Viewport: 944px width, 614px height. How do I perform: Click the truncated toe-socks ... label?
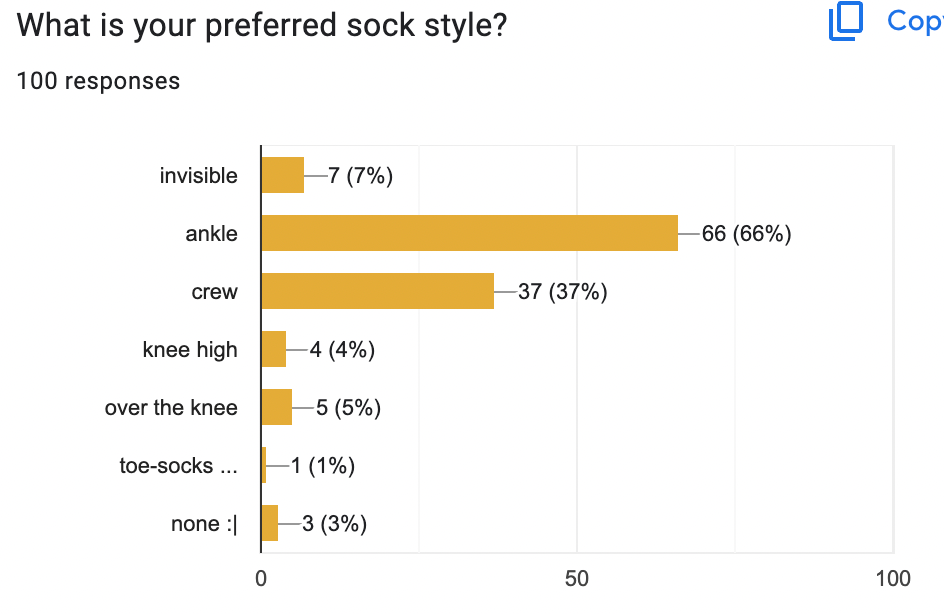[178, 465]
